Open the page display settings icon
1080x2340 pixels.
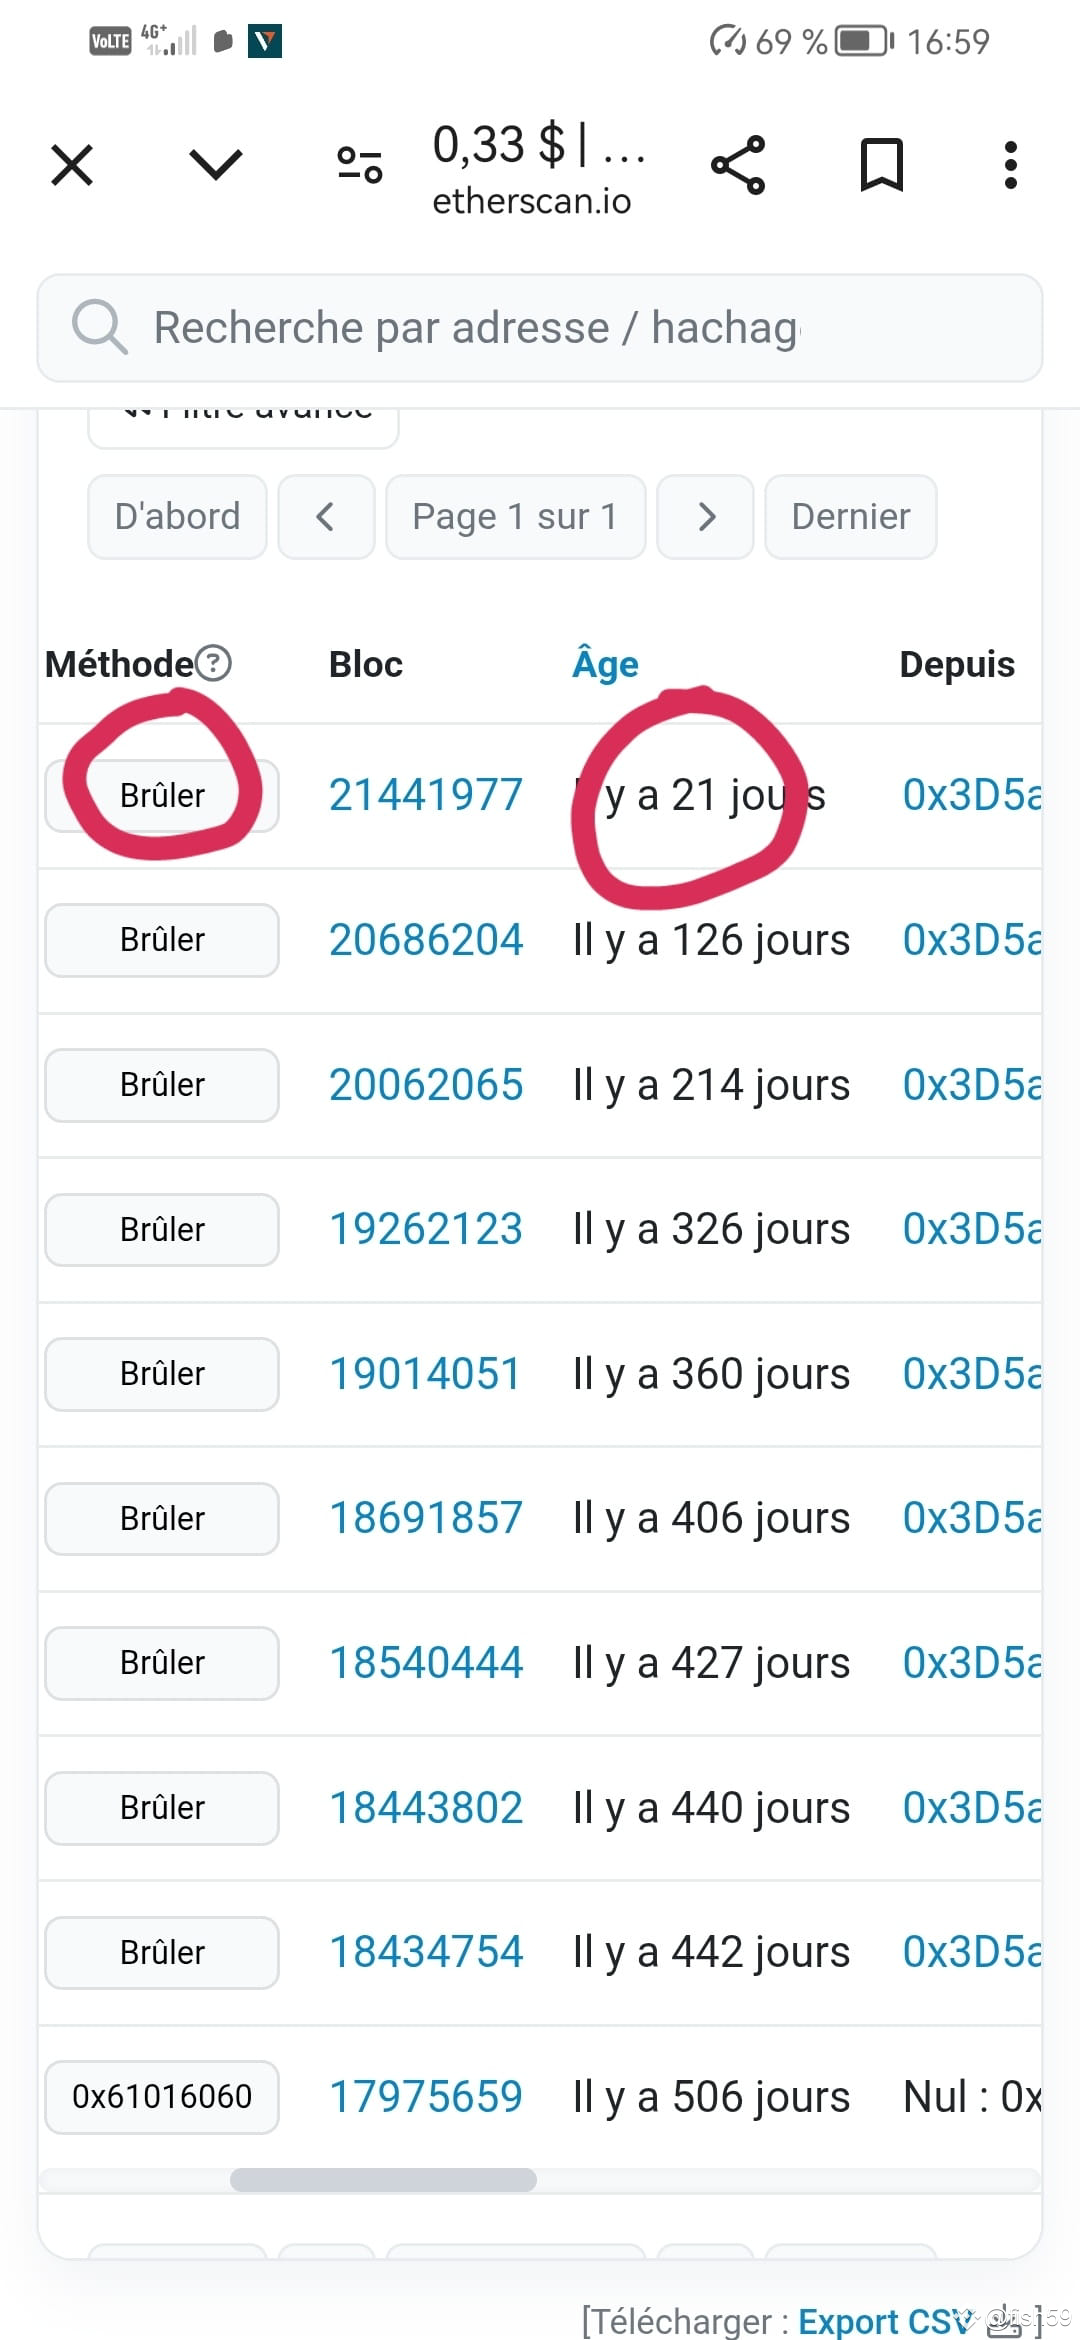(358, 164)
